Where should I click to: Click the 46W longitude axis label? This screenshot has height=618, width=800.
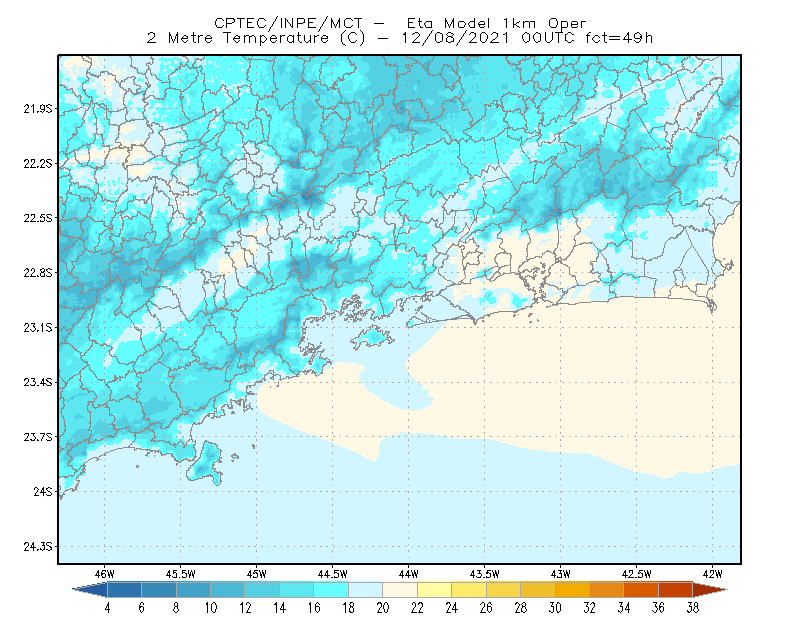coord(105,574)
